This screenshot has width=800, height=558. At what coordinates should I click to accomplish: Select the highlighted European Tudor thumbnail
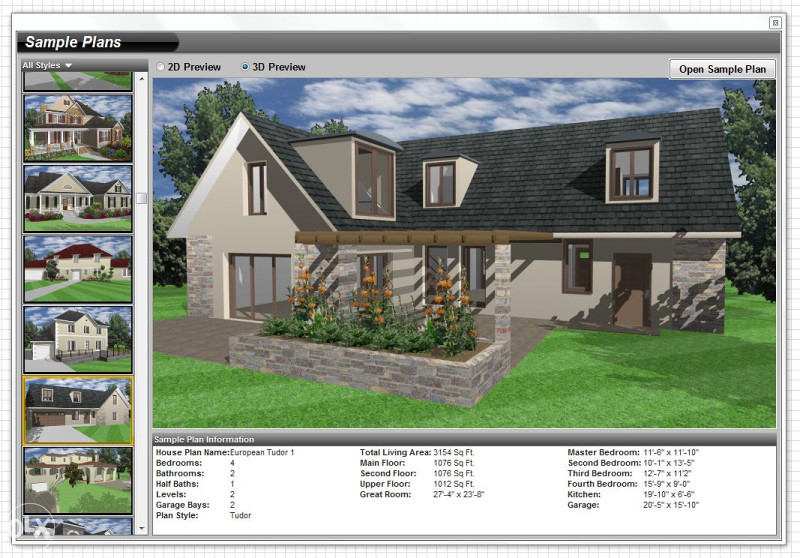78,410
